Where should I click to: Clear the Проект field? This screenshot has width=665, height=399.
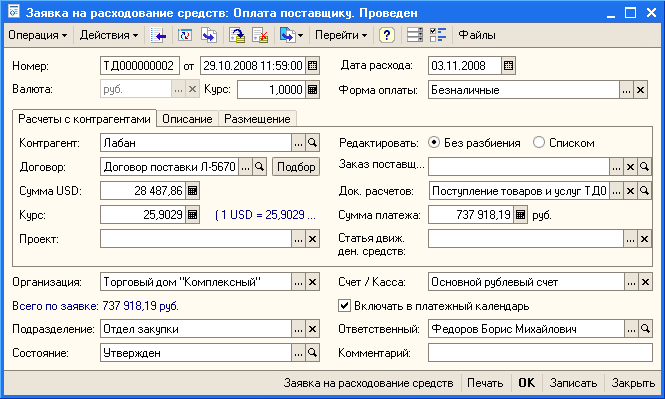pos(313,239)
